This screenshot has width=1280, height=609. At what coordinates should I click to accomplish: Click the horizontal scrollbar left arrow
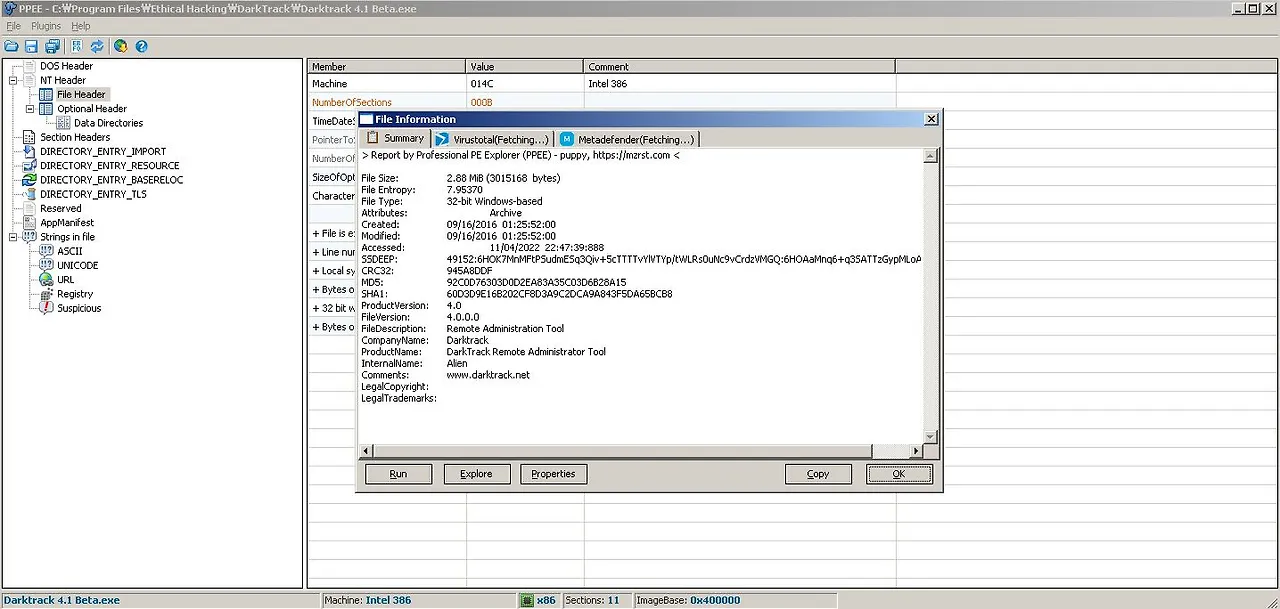366,452
